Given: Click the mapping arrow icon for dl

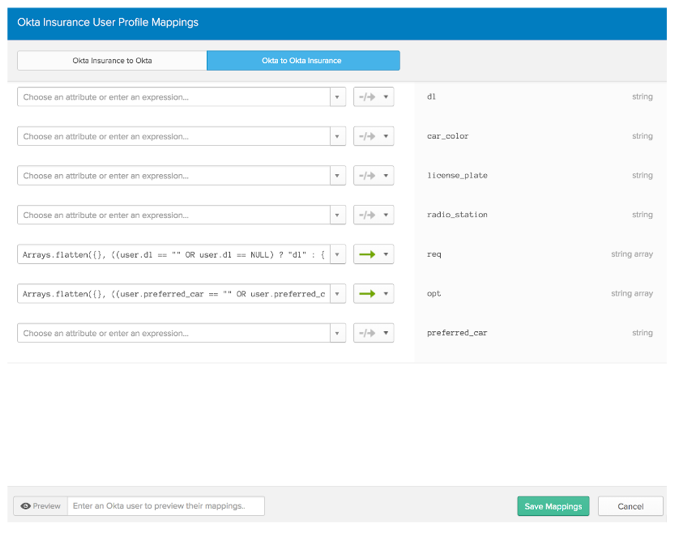Looking at the screenshot, I should pyautogui.click(x=368, y=97).
